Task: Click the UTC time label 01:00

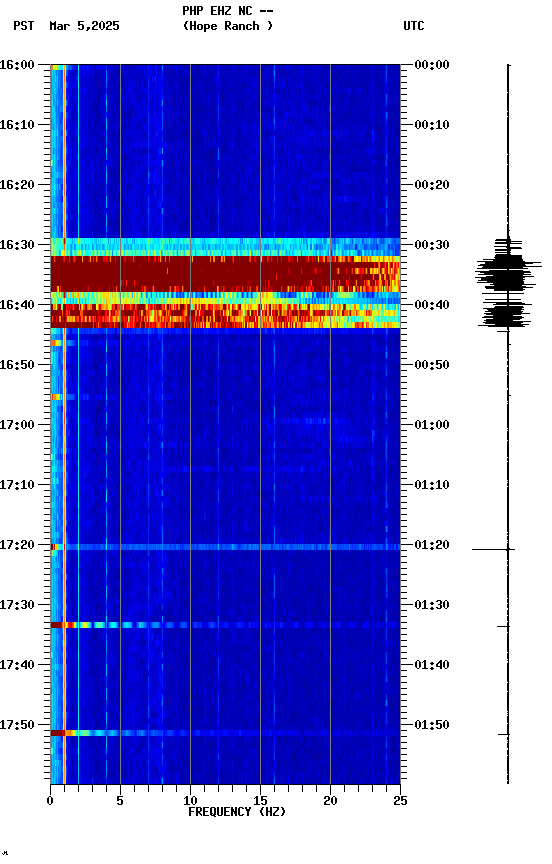Action: coord(432,425)
